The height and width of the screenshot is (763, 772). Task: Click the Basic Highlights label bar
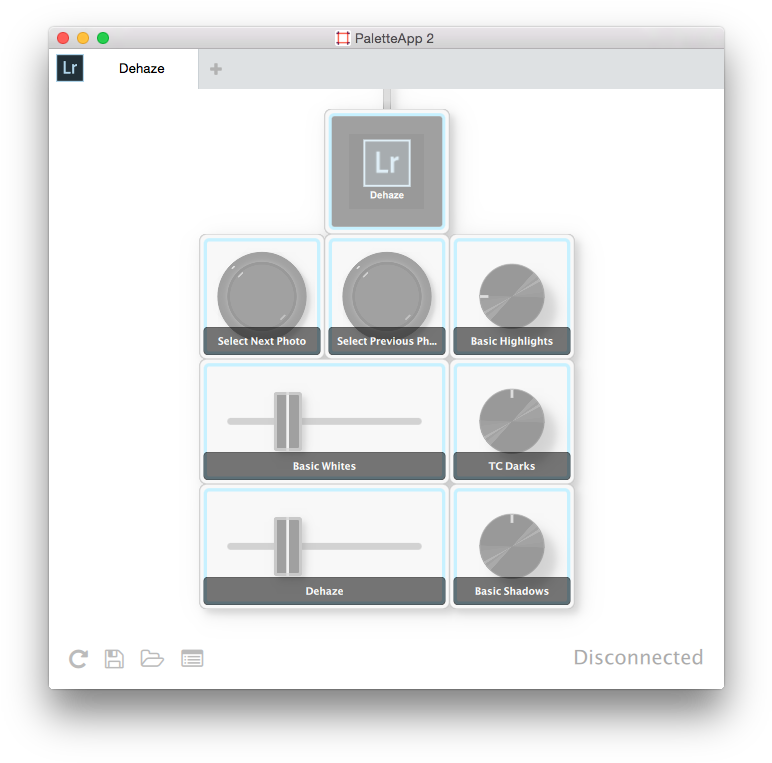point(512,341)
